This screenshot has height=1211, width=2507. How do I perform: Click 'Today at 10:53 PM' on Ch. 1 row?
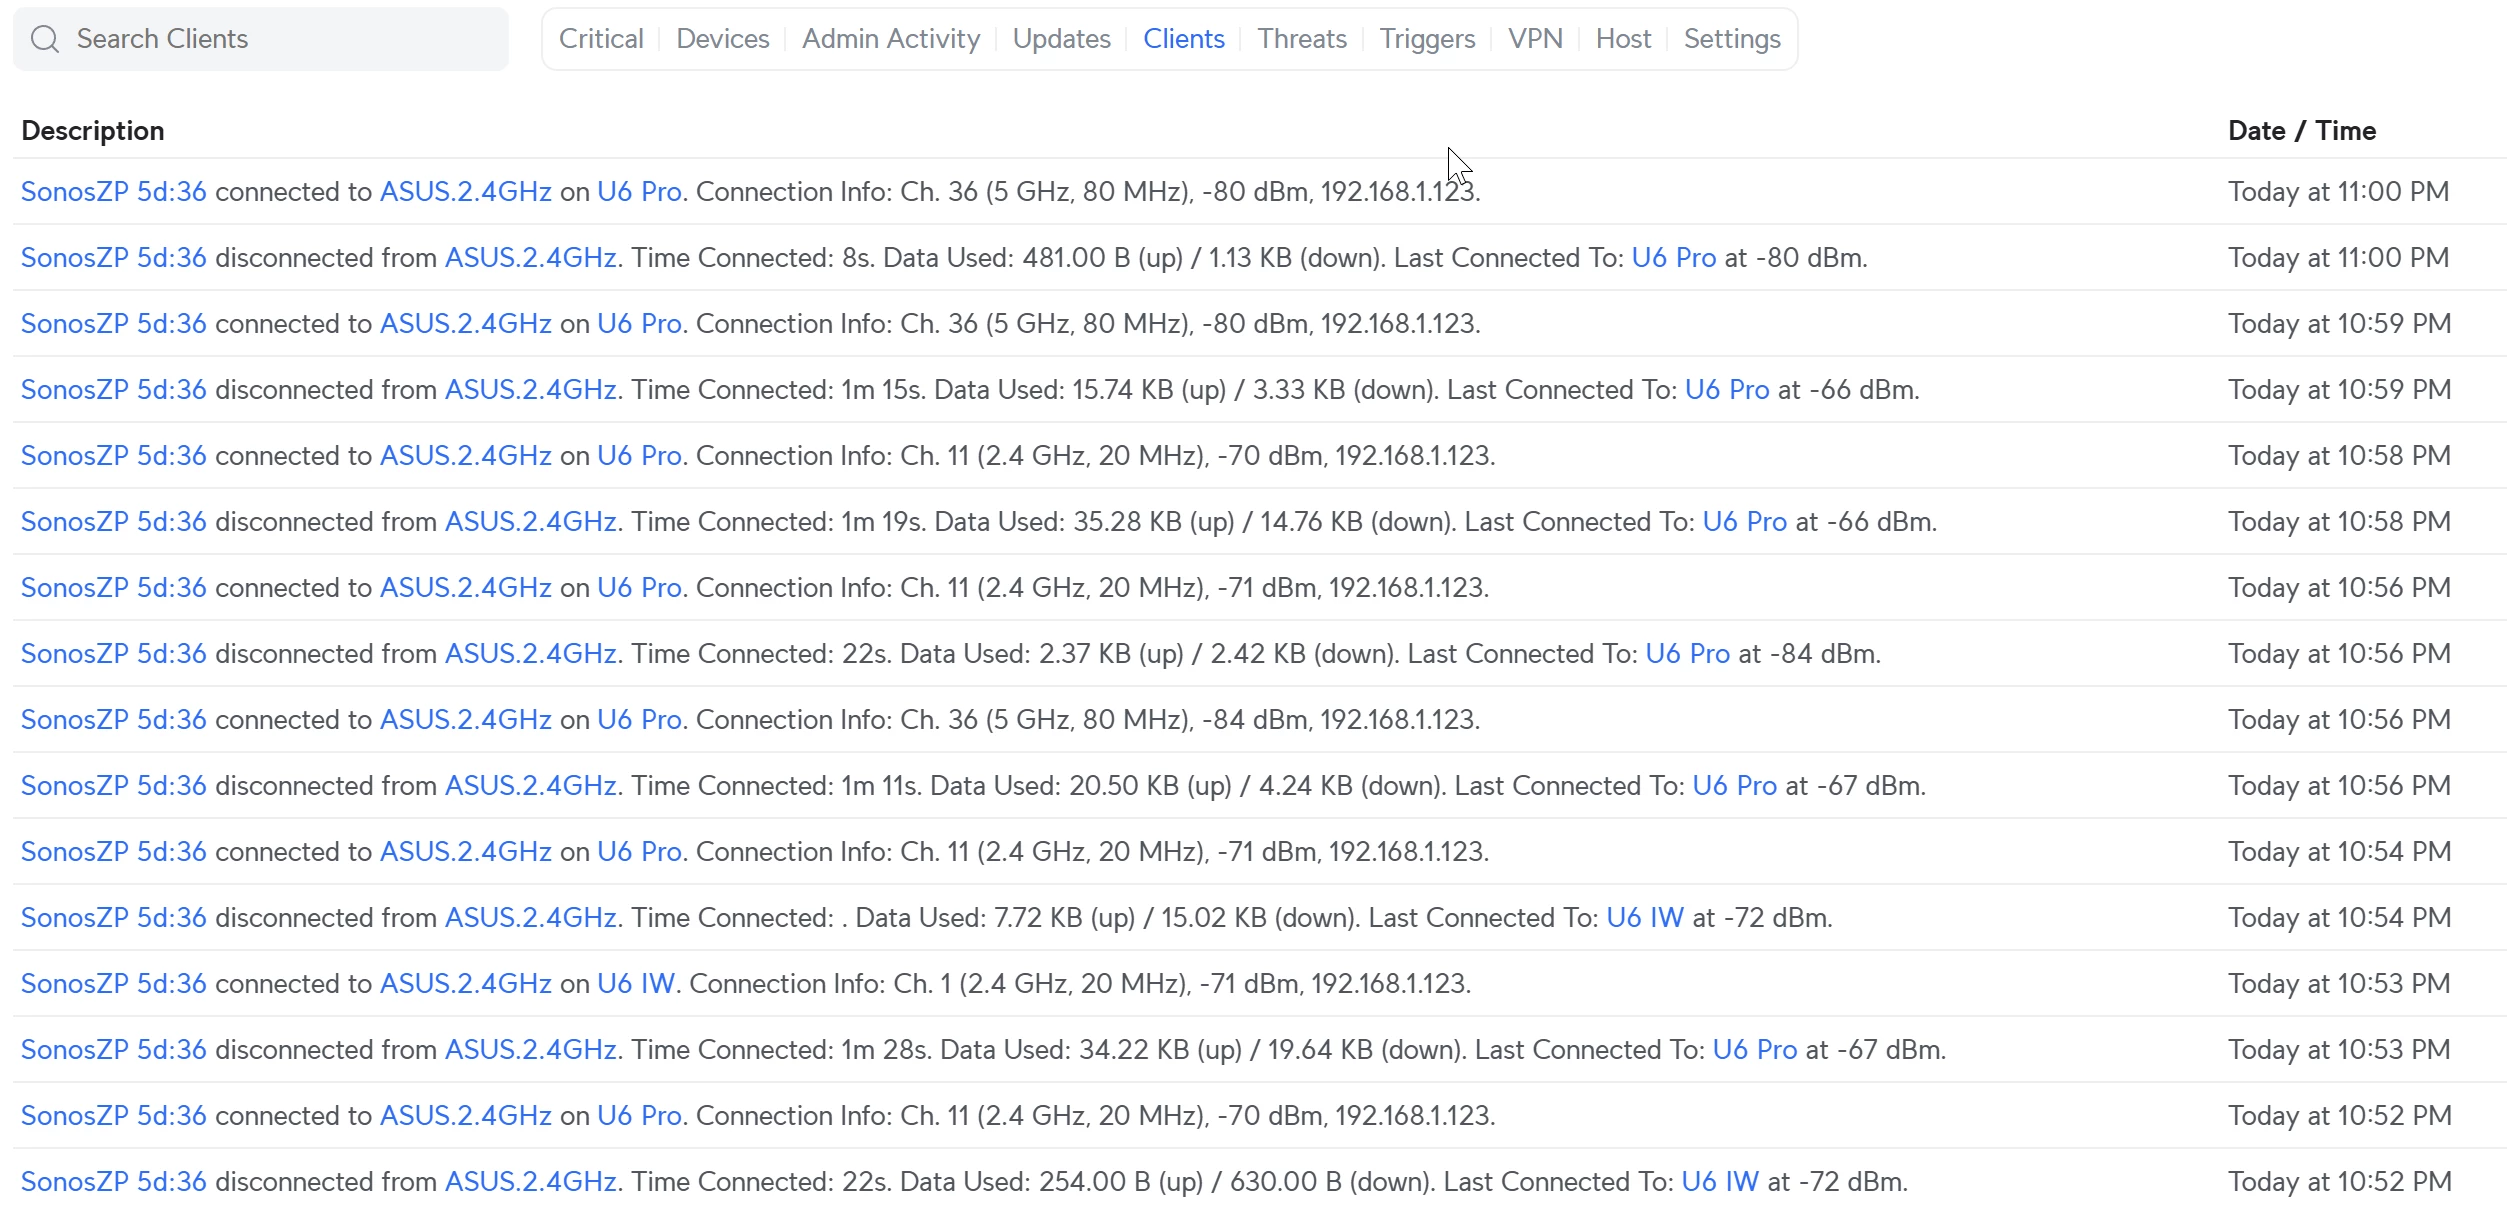(x=2340, y=983)
